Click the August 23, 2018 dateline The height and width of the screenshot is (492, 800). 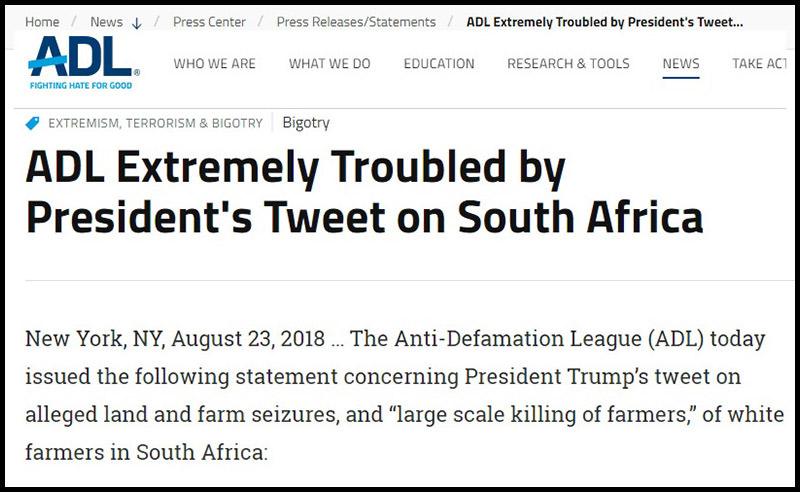coord(248,338)
